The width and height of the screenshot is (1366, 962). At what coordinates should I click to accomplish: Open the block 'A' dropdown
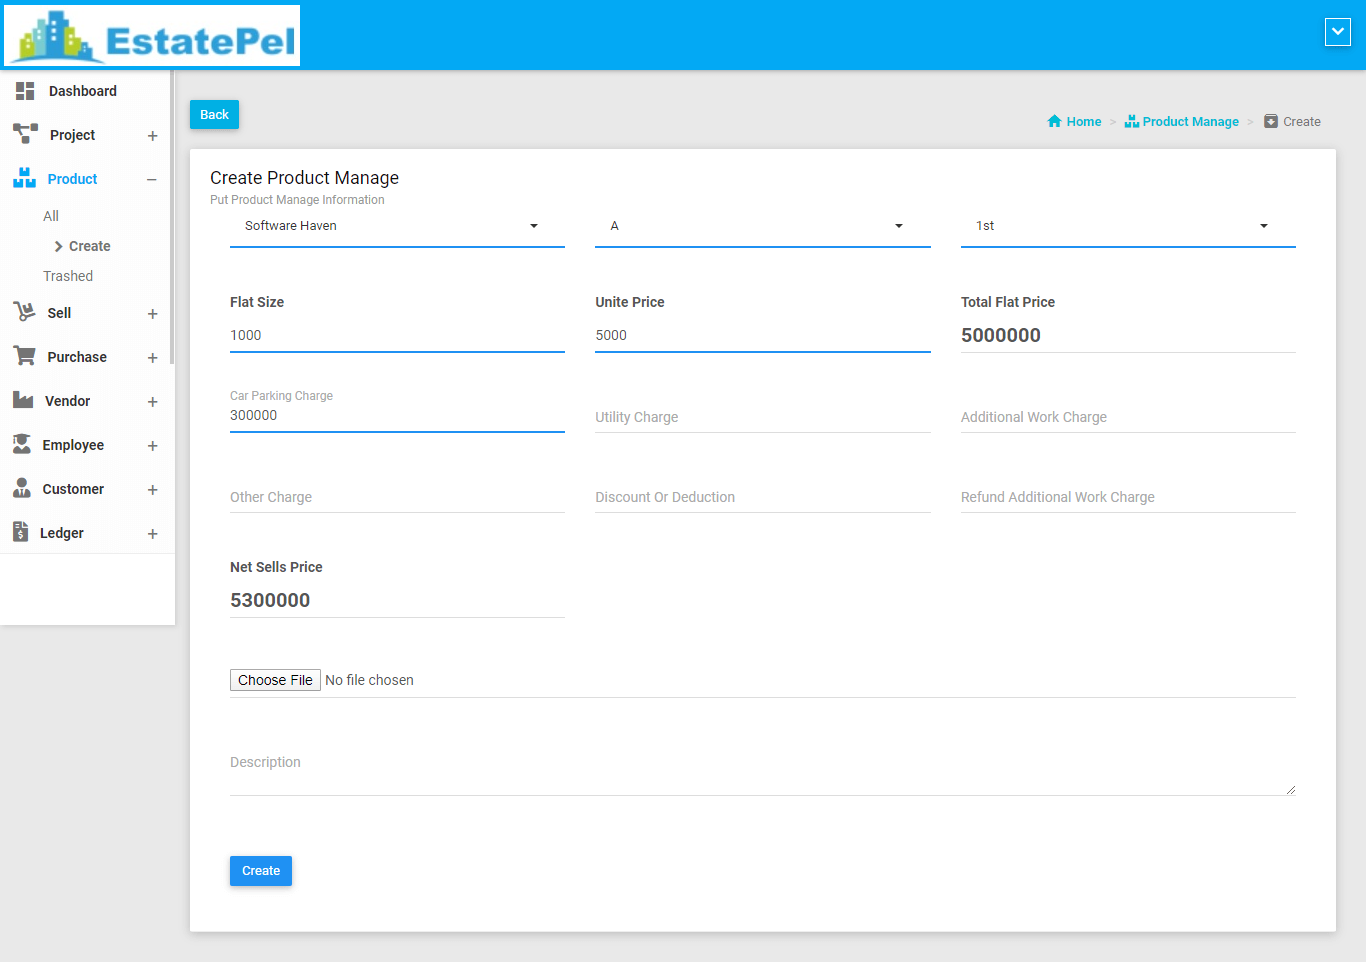pyautogui.click(x=762, y=226)
